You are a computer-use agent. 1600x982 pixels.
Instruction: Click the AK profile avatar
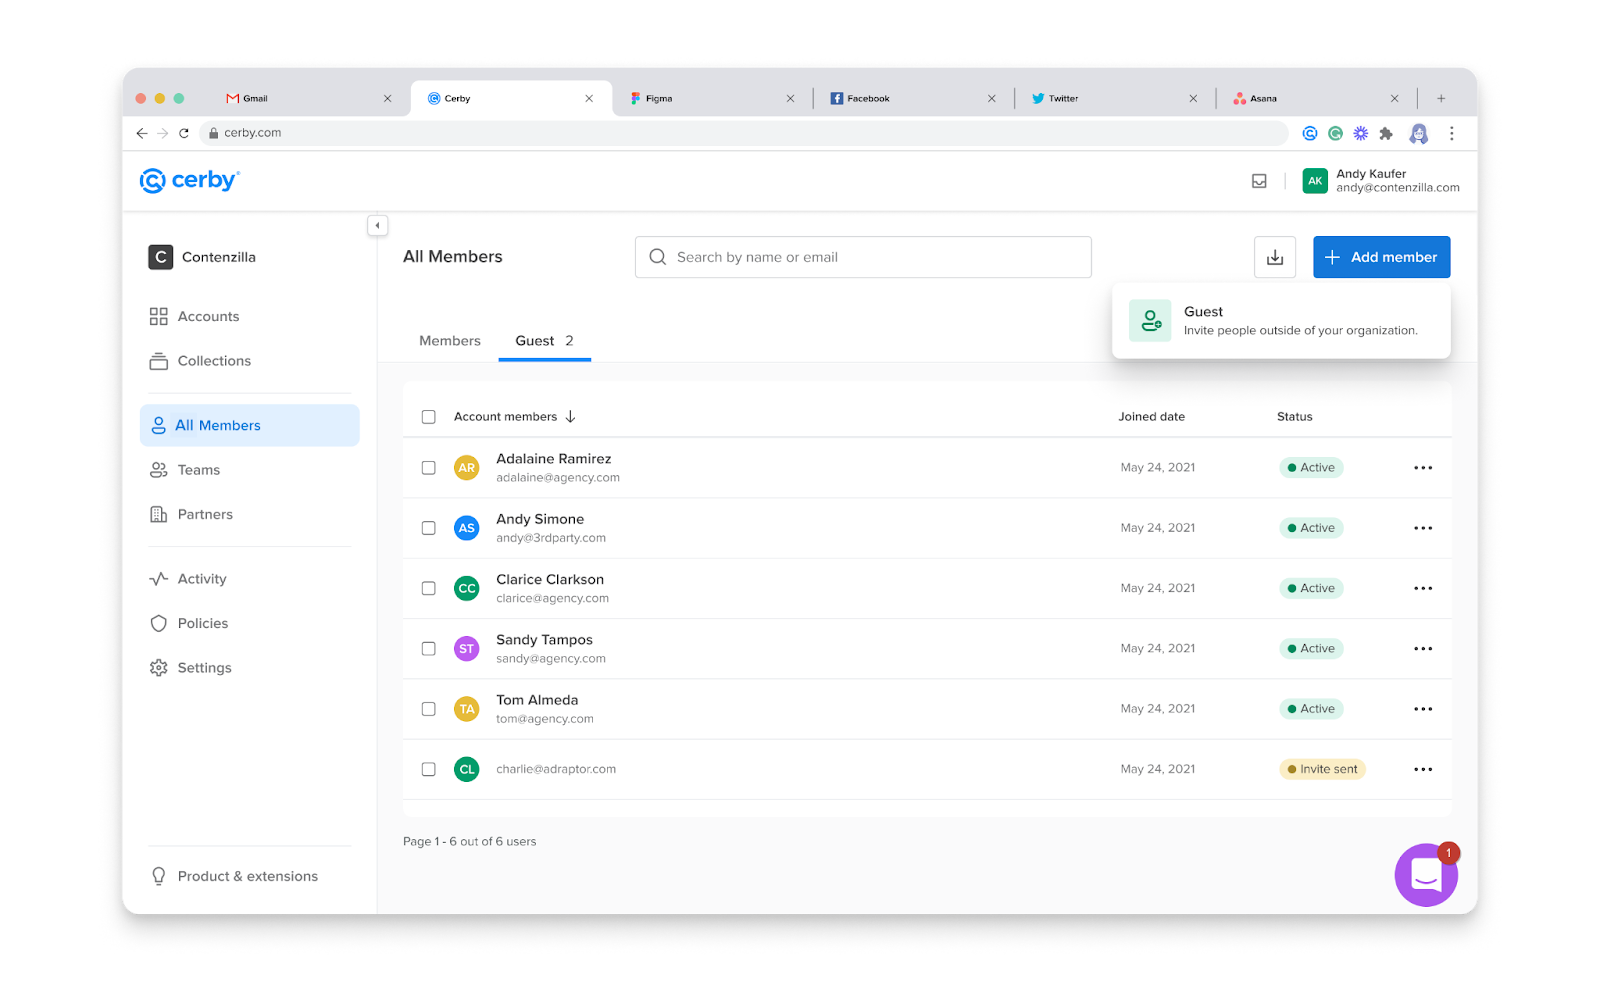click(x=1315, y=181)
